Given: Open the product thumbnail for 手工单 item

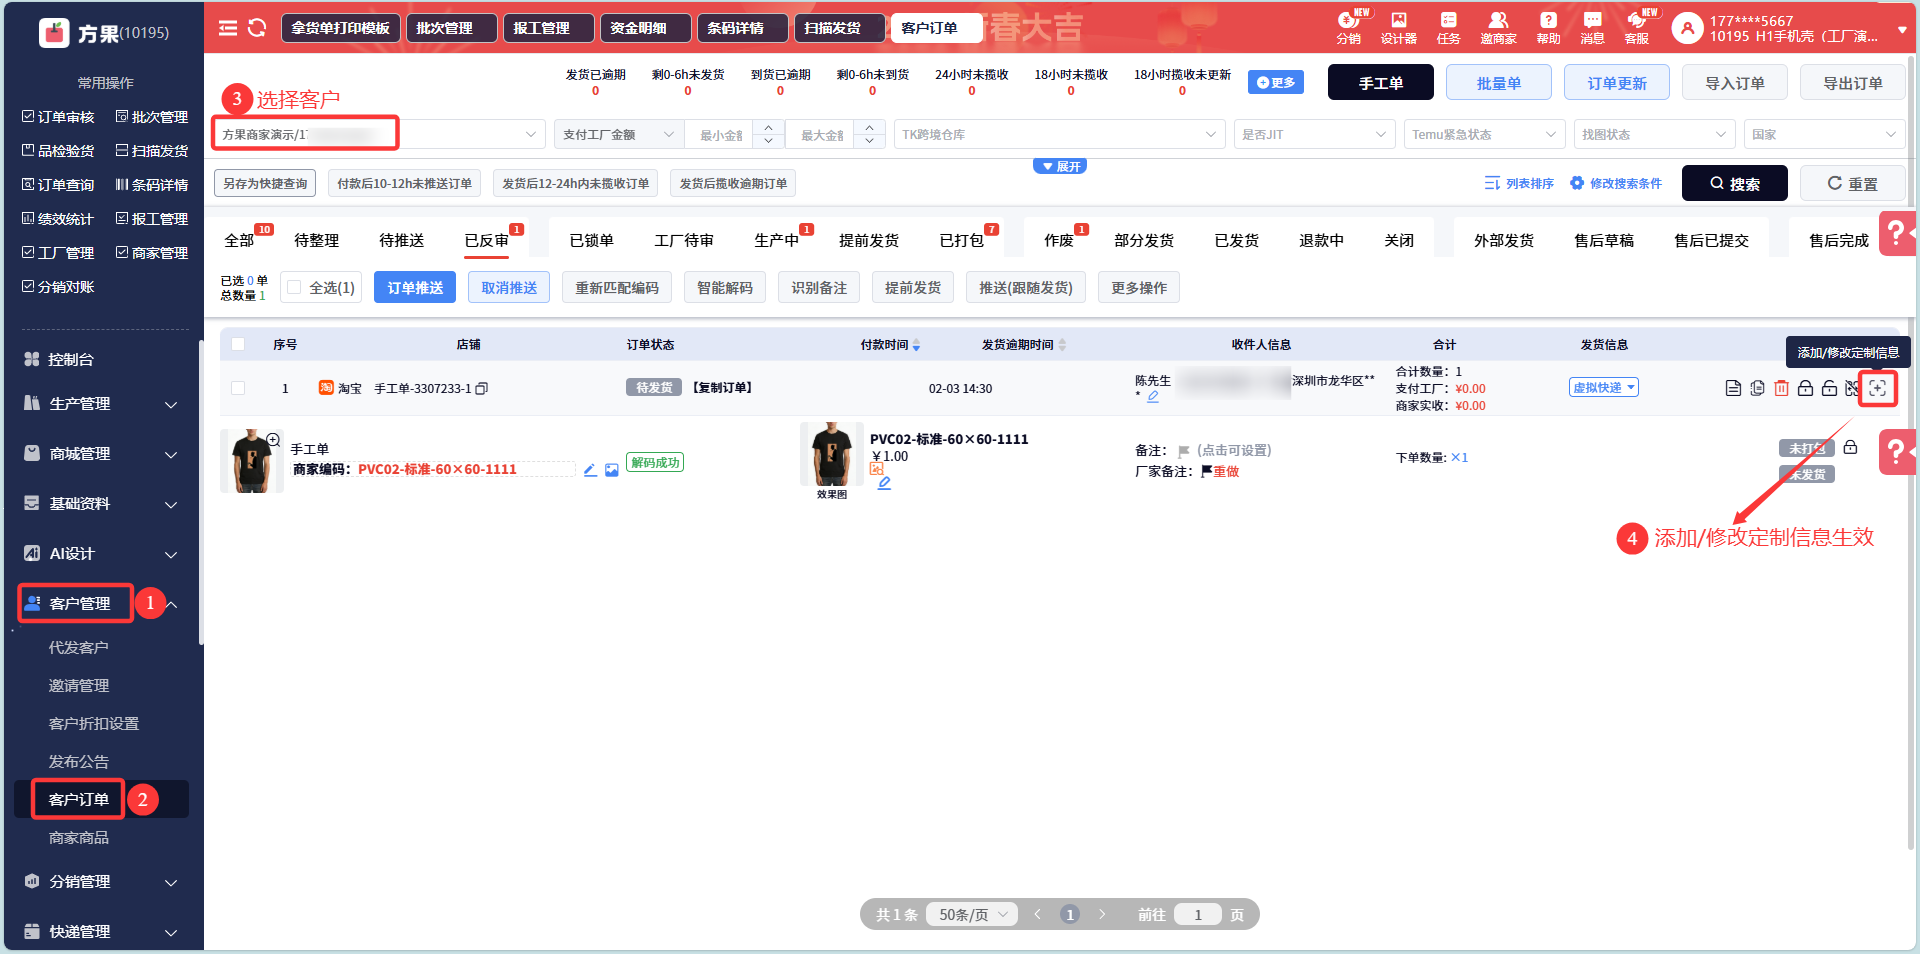Looking at the screenshot, I should [250, 461].
